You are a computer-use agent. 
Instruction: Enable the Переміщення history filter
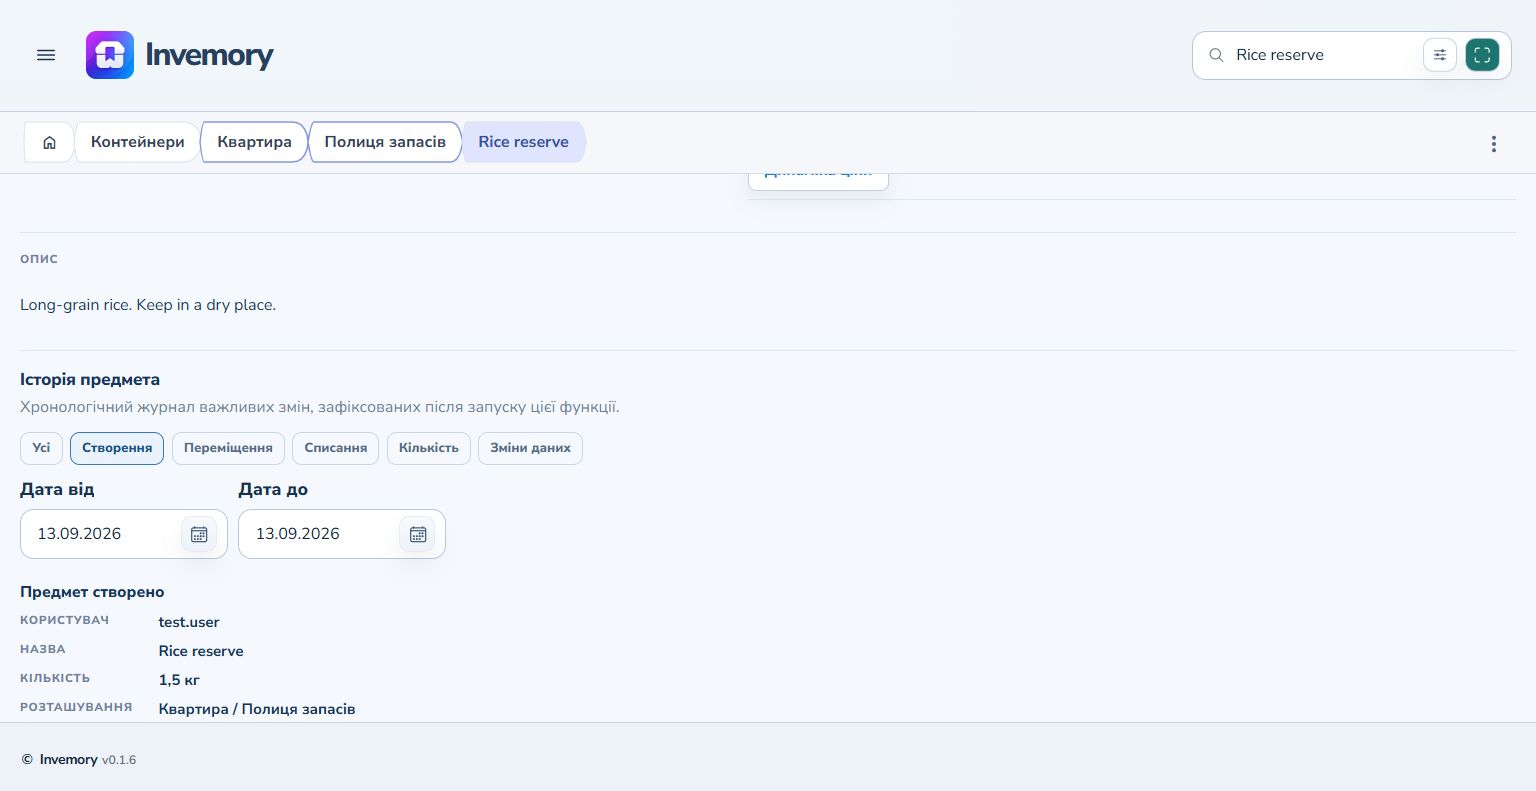[x=228, y=448]
